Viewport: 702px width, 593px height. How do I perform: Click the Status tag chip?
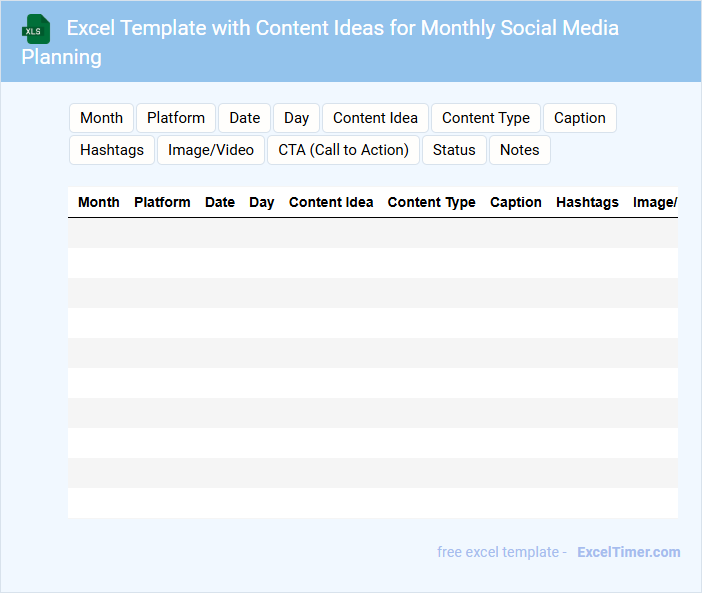(x=454, y=150)
